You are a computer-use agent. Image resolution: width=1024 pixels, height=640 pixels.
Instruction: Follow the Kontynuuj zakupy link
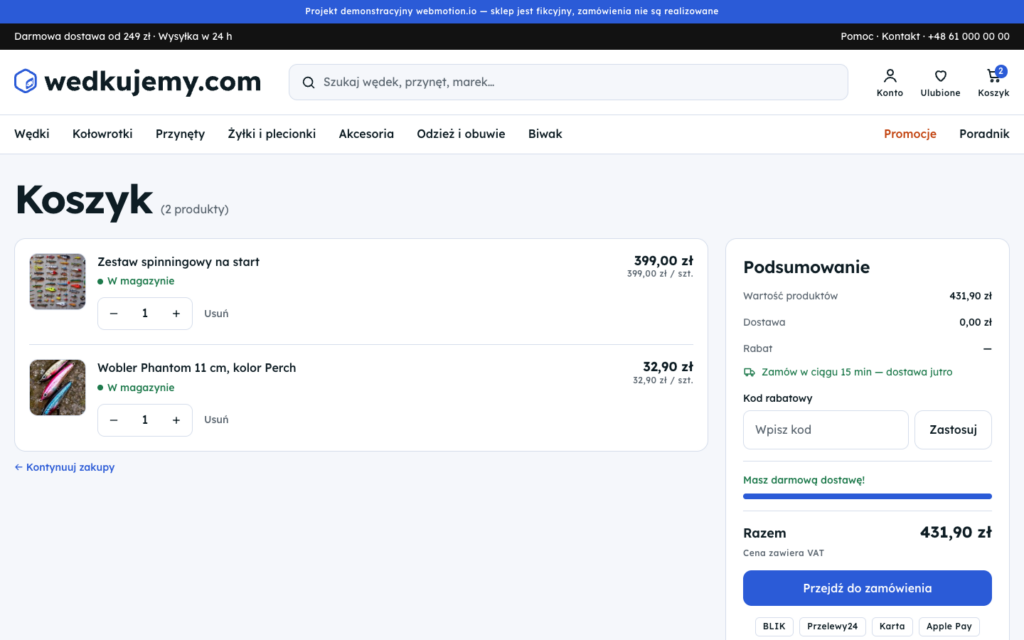coord(64,467)
